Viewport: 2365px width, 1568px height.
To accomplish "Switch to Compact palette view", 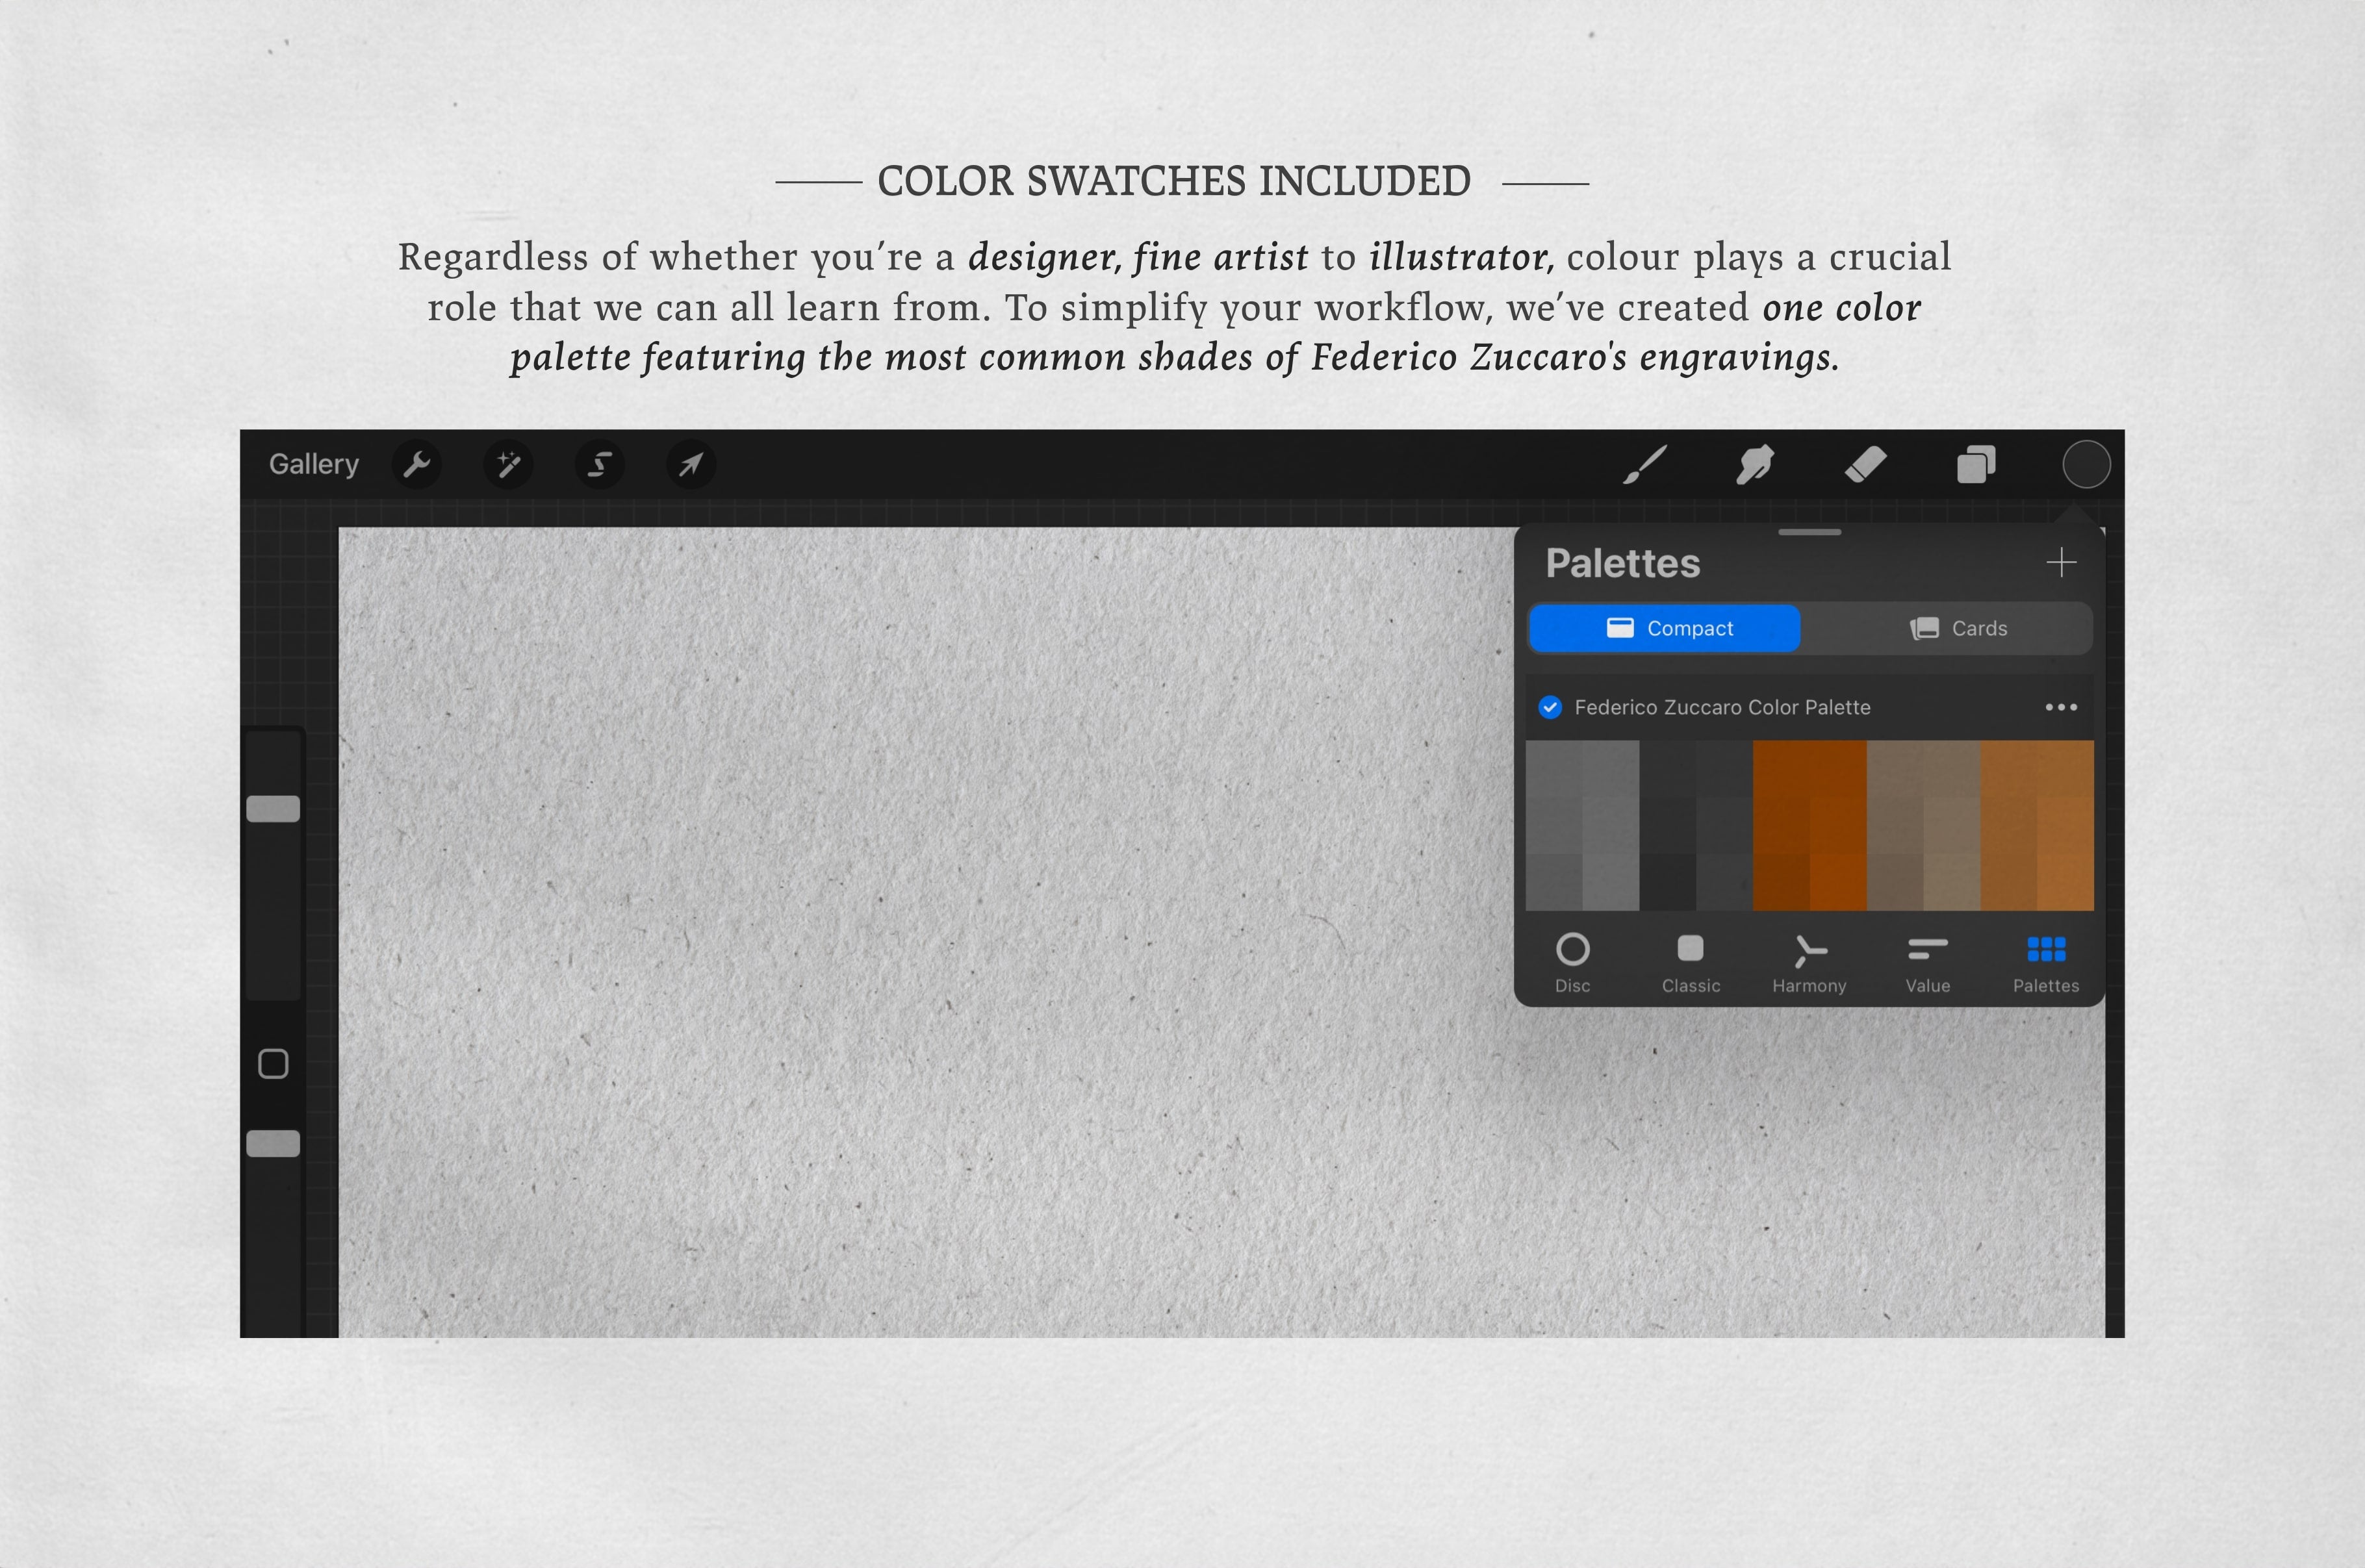I will [x=1663, y=627].
